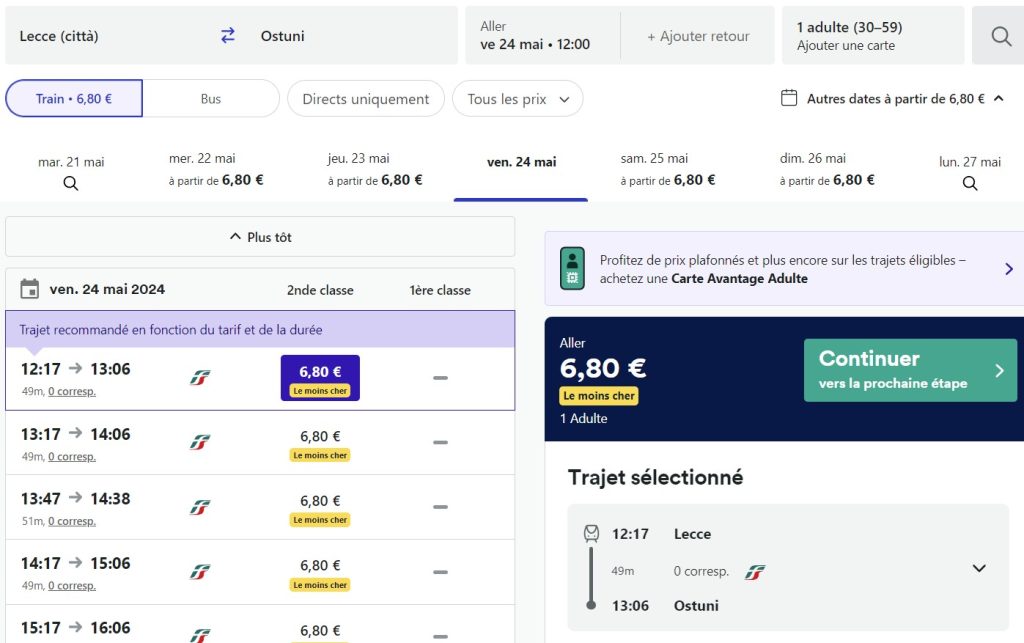
Task: Open the Tous les prix dropdown
Action: (x=517, y=98)
